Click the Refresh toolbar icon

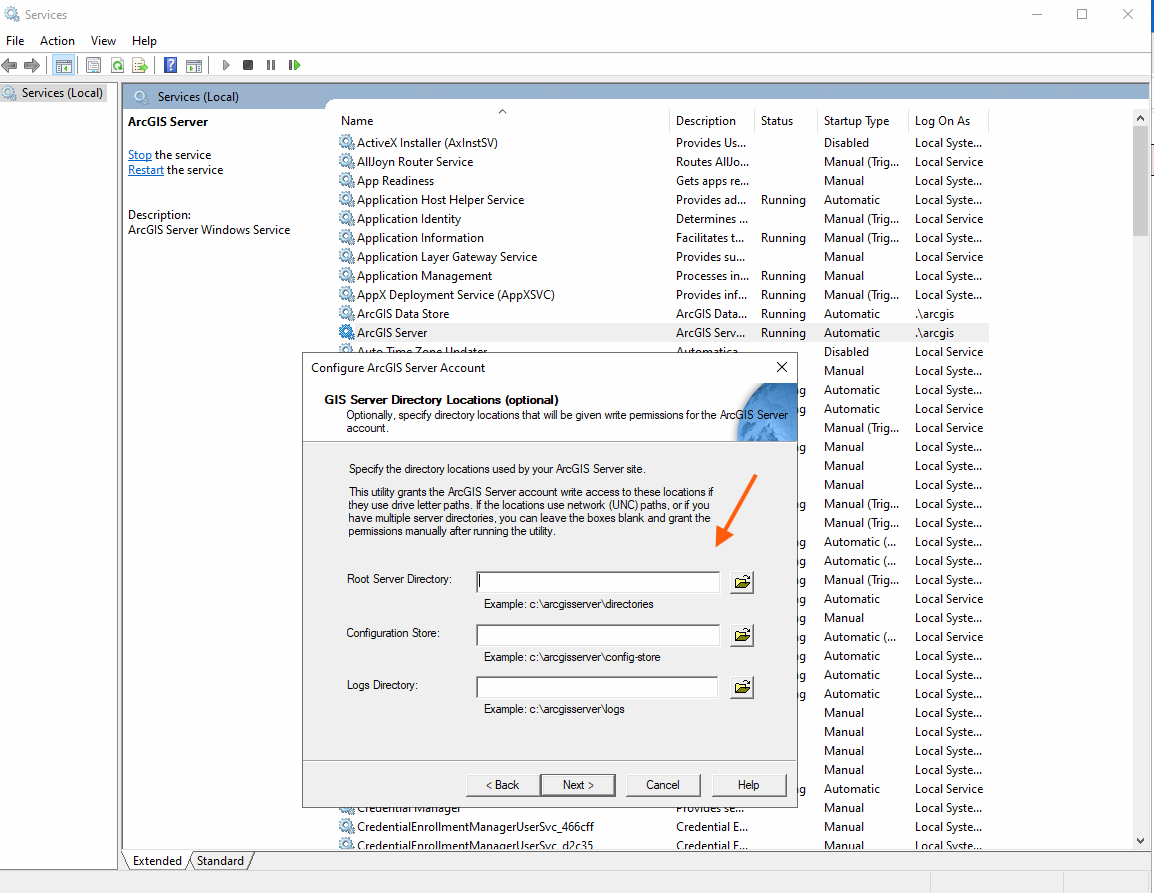pos(117,65)
